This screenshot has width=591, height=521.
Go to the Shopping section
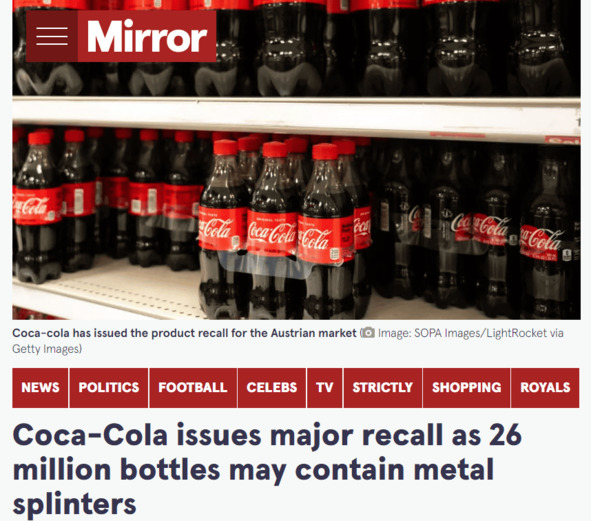coord(467,388)
